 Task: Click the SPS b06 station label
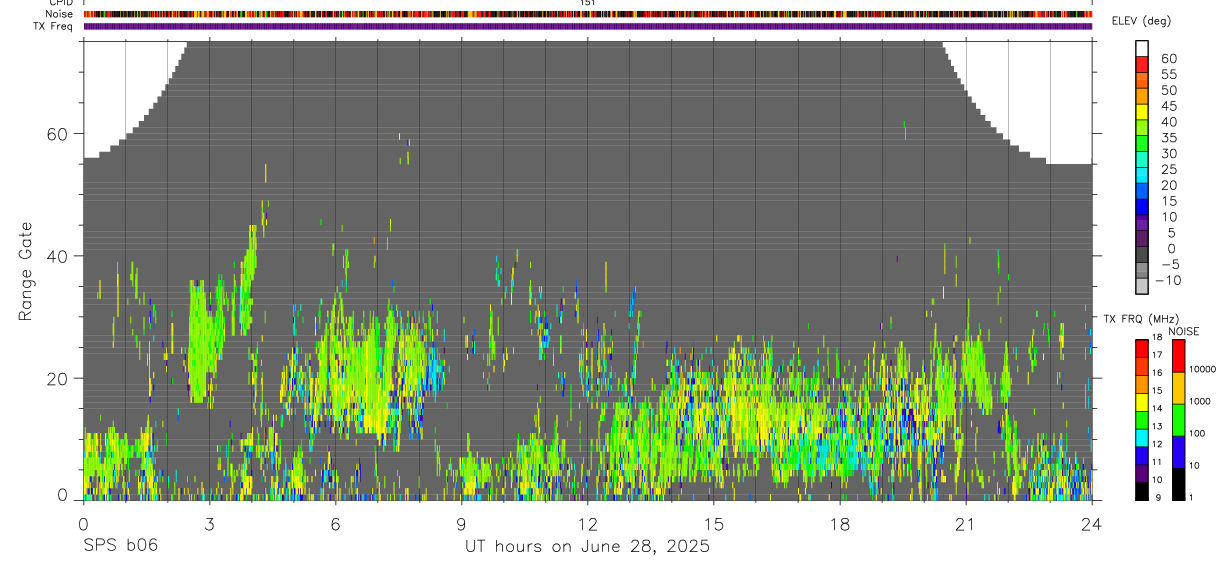click(120, 546)
